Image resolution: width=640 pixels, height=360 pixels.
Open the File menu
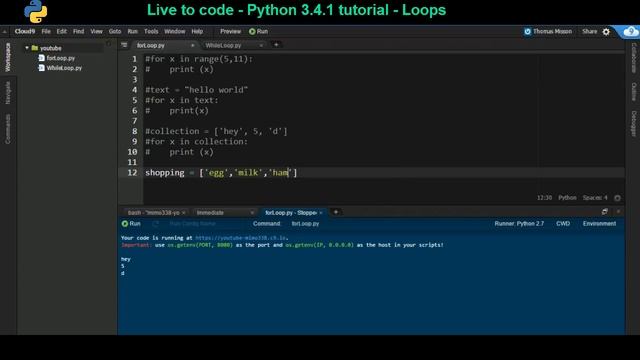pyautogui.click(x=46, y=31)
